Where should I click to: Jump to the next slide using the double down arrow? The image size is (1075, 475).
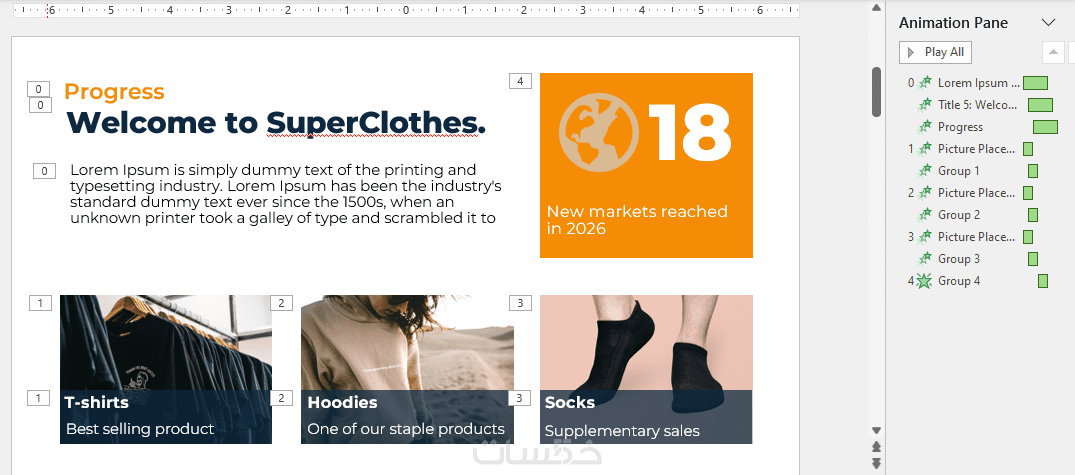coord(875,464)
